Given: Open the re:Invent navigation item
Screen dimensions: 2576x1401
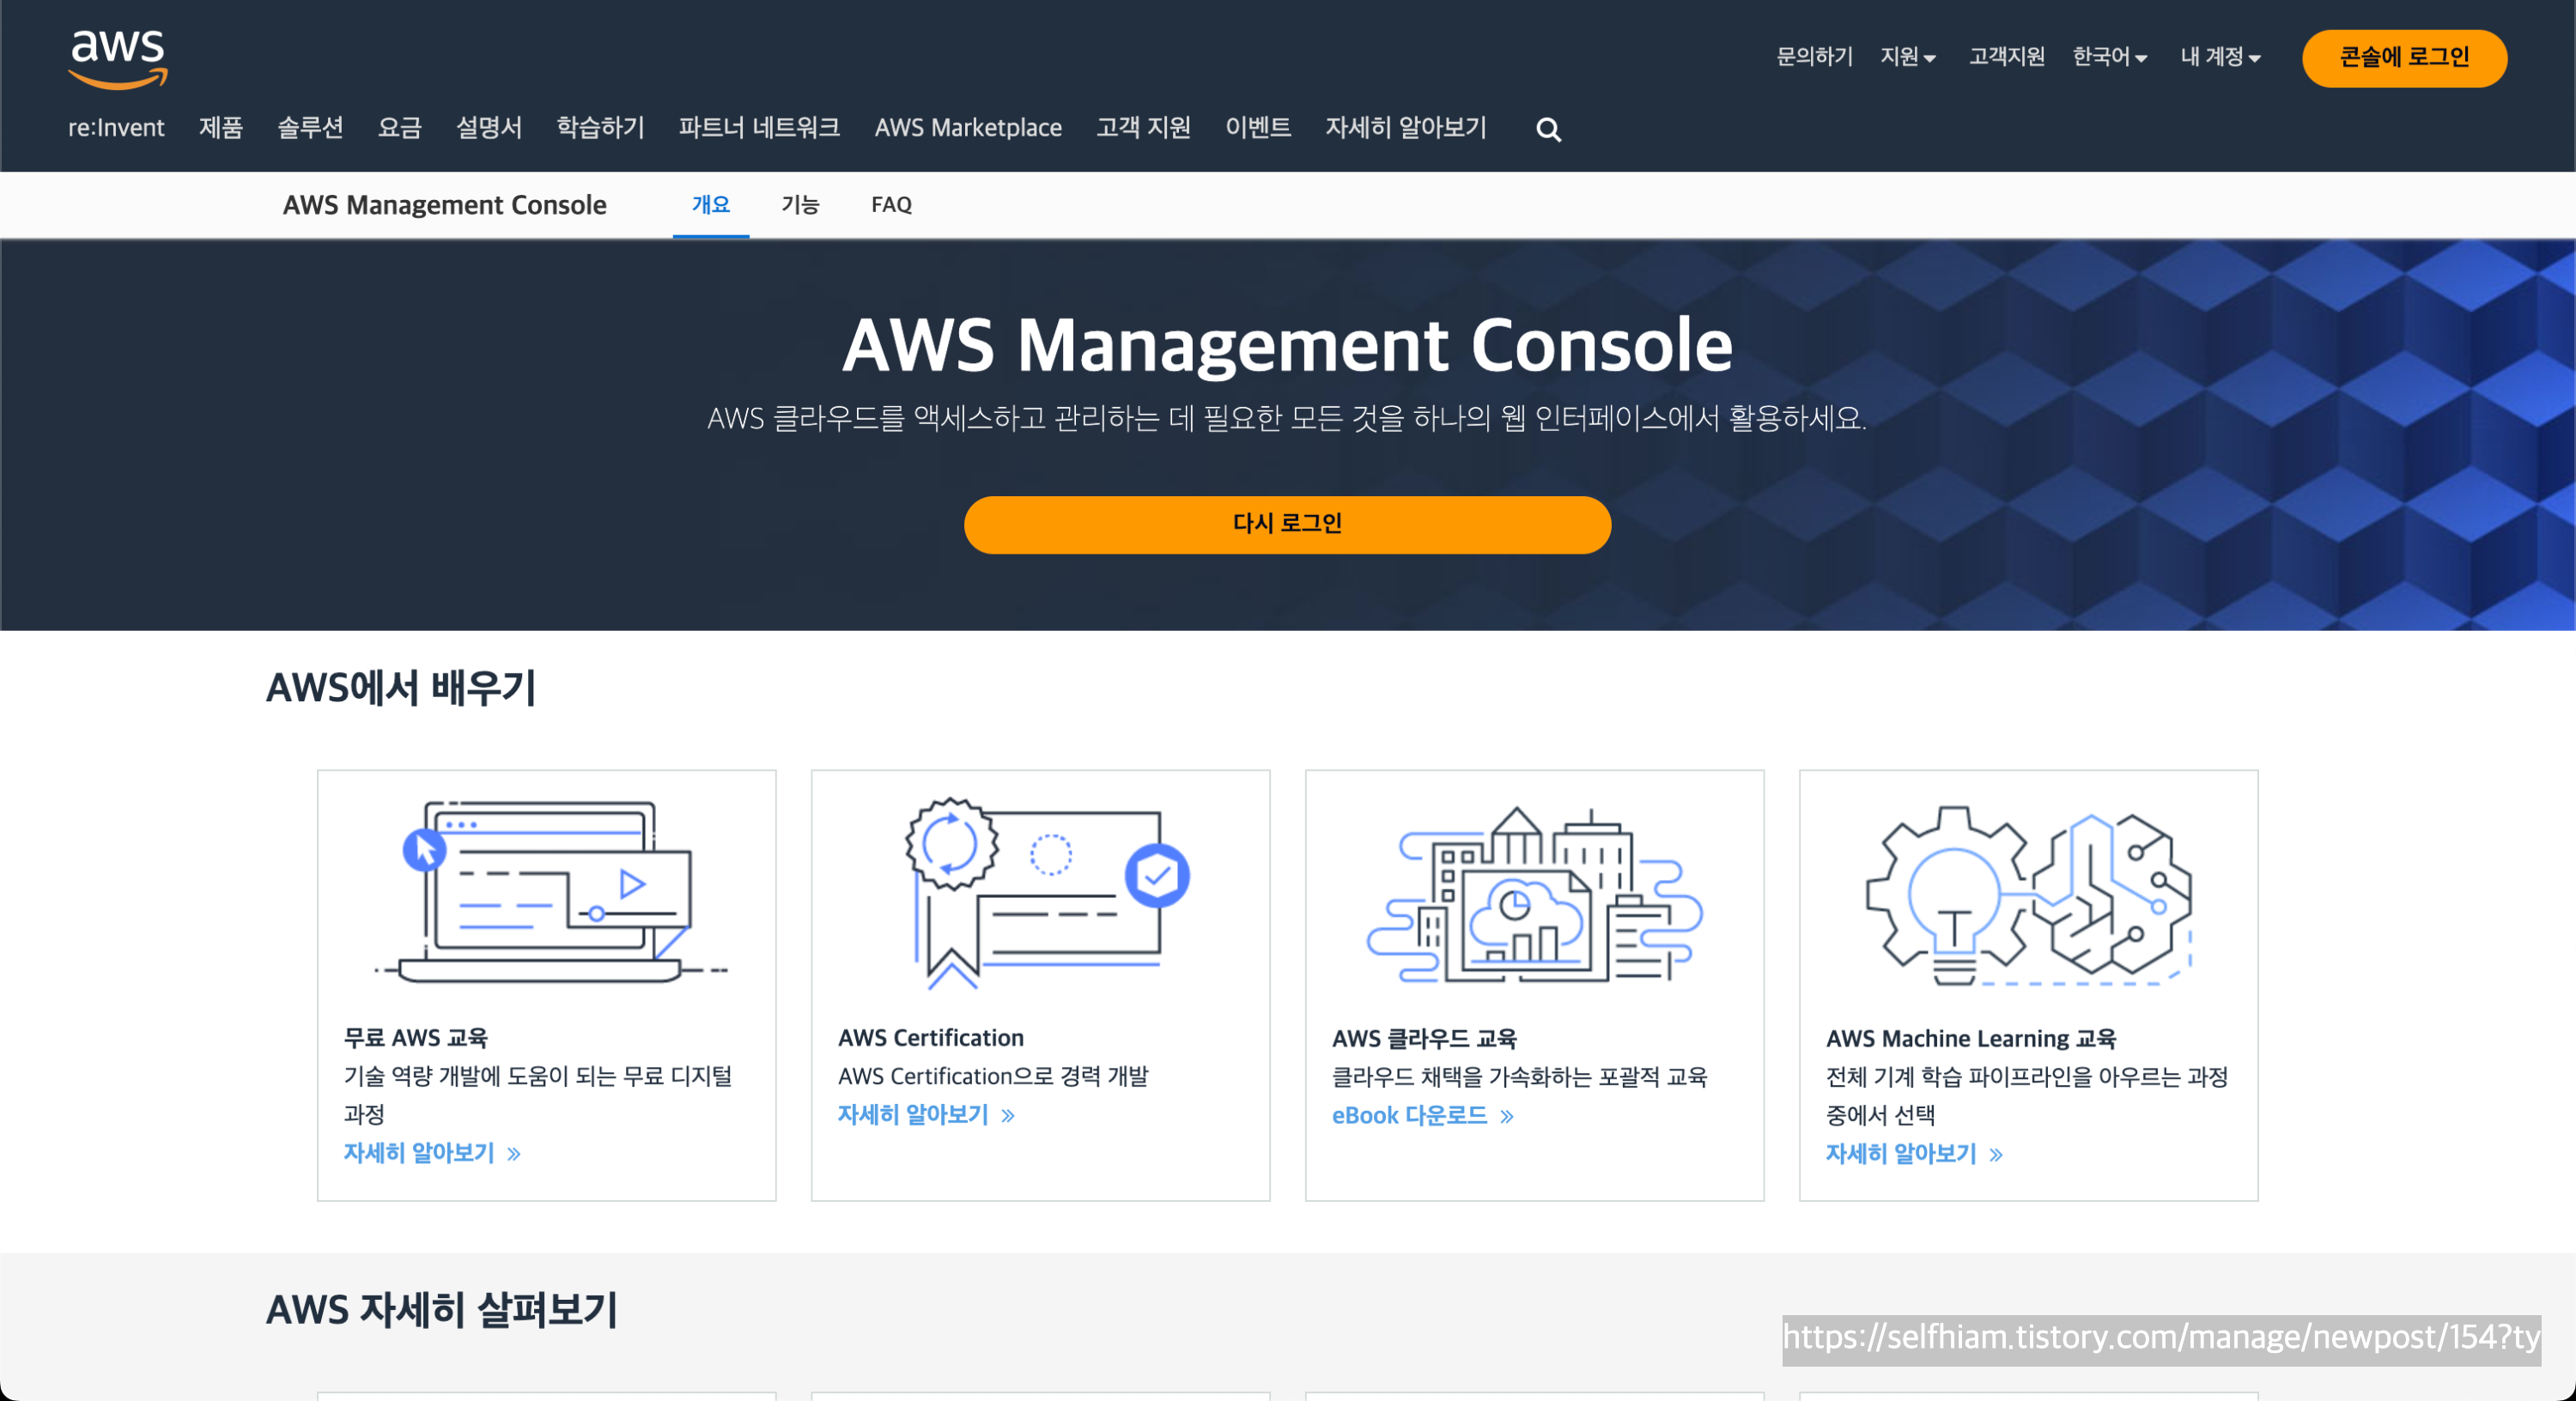Looking at the screenshot, I should point(116,128).
